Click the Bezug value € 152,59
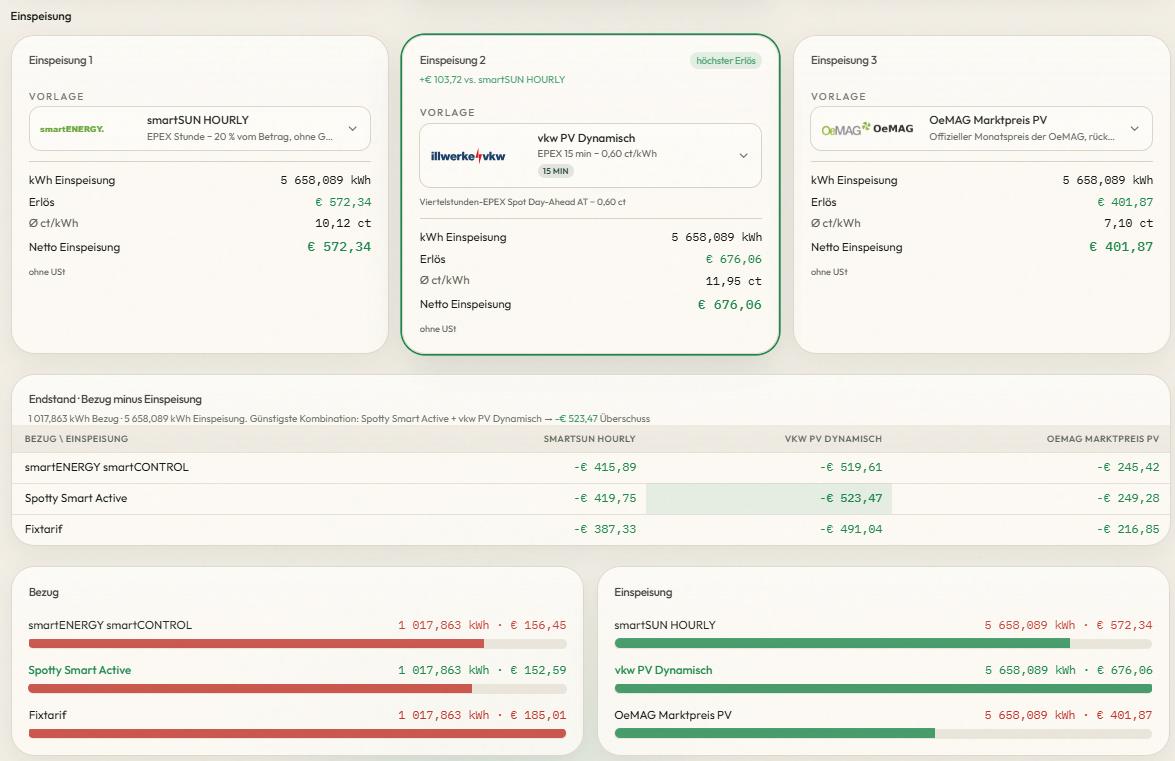 tap(538, 670)
